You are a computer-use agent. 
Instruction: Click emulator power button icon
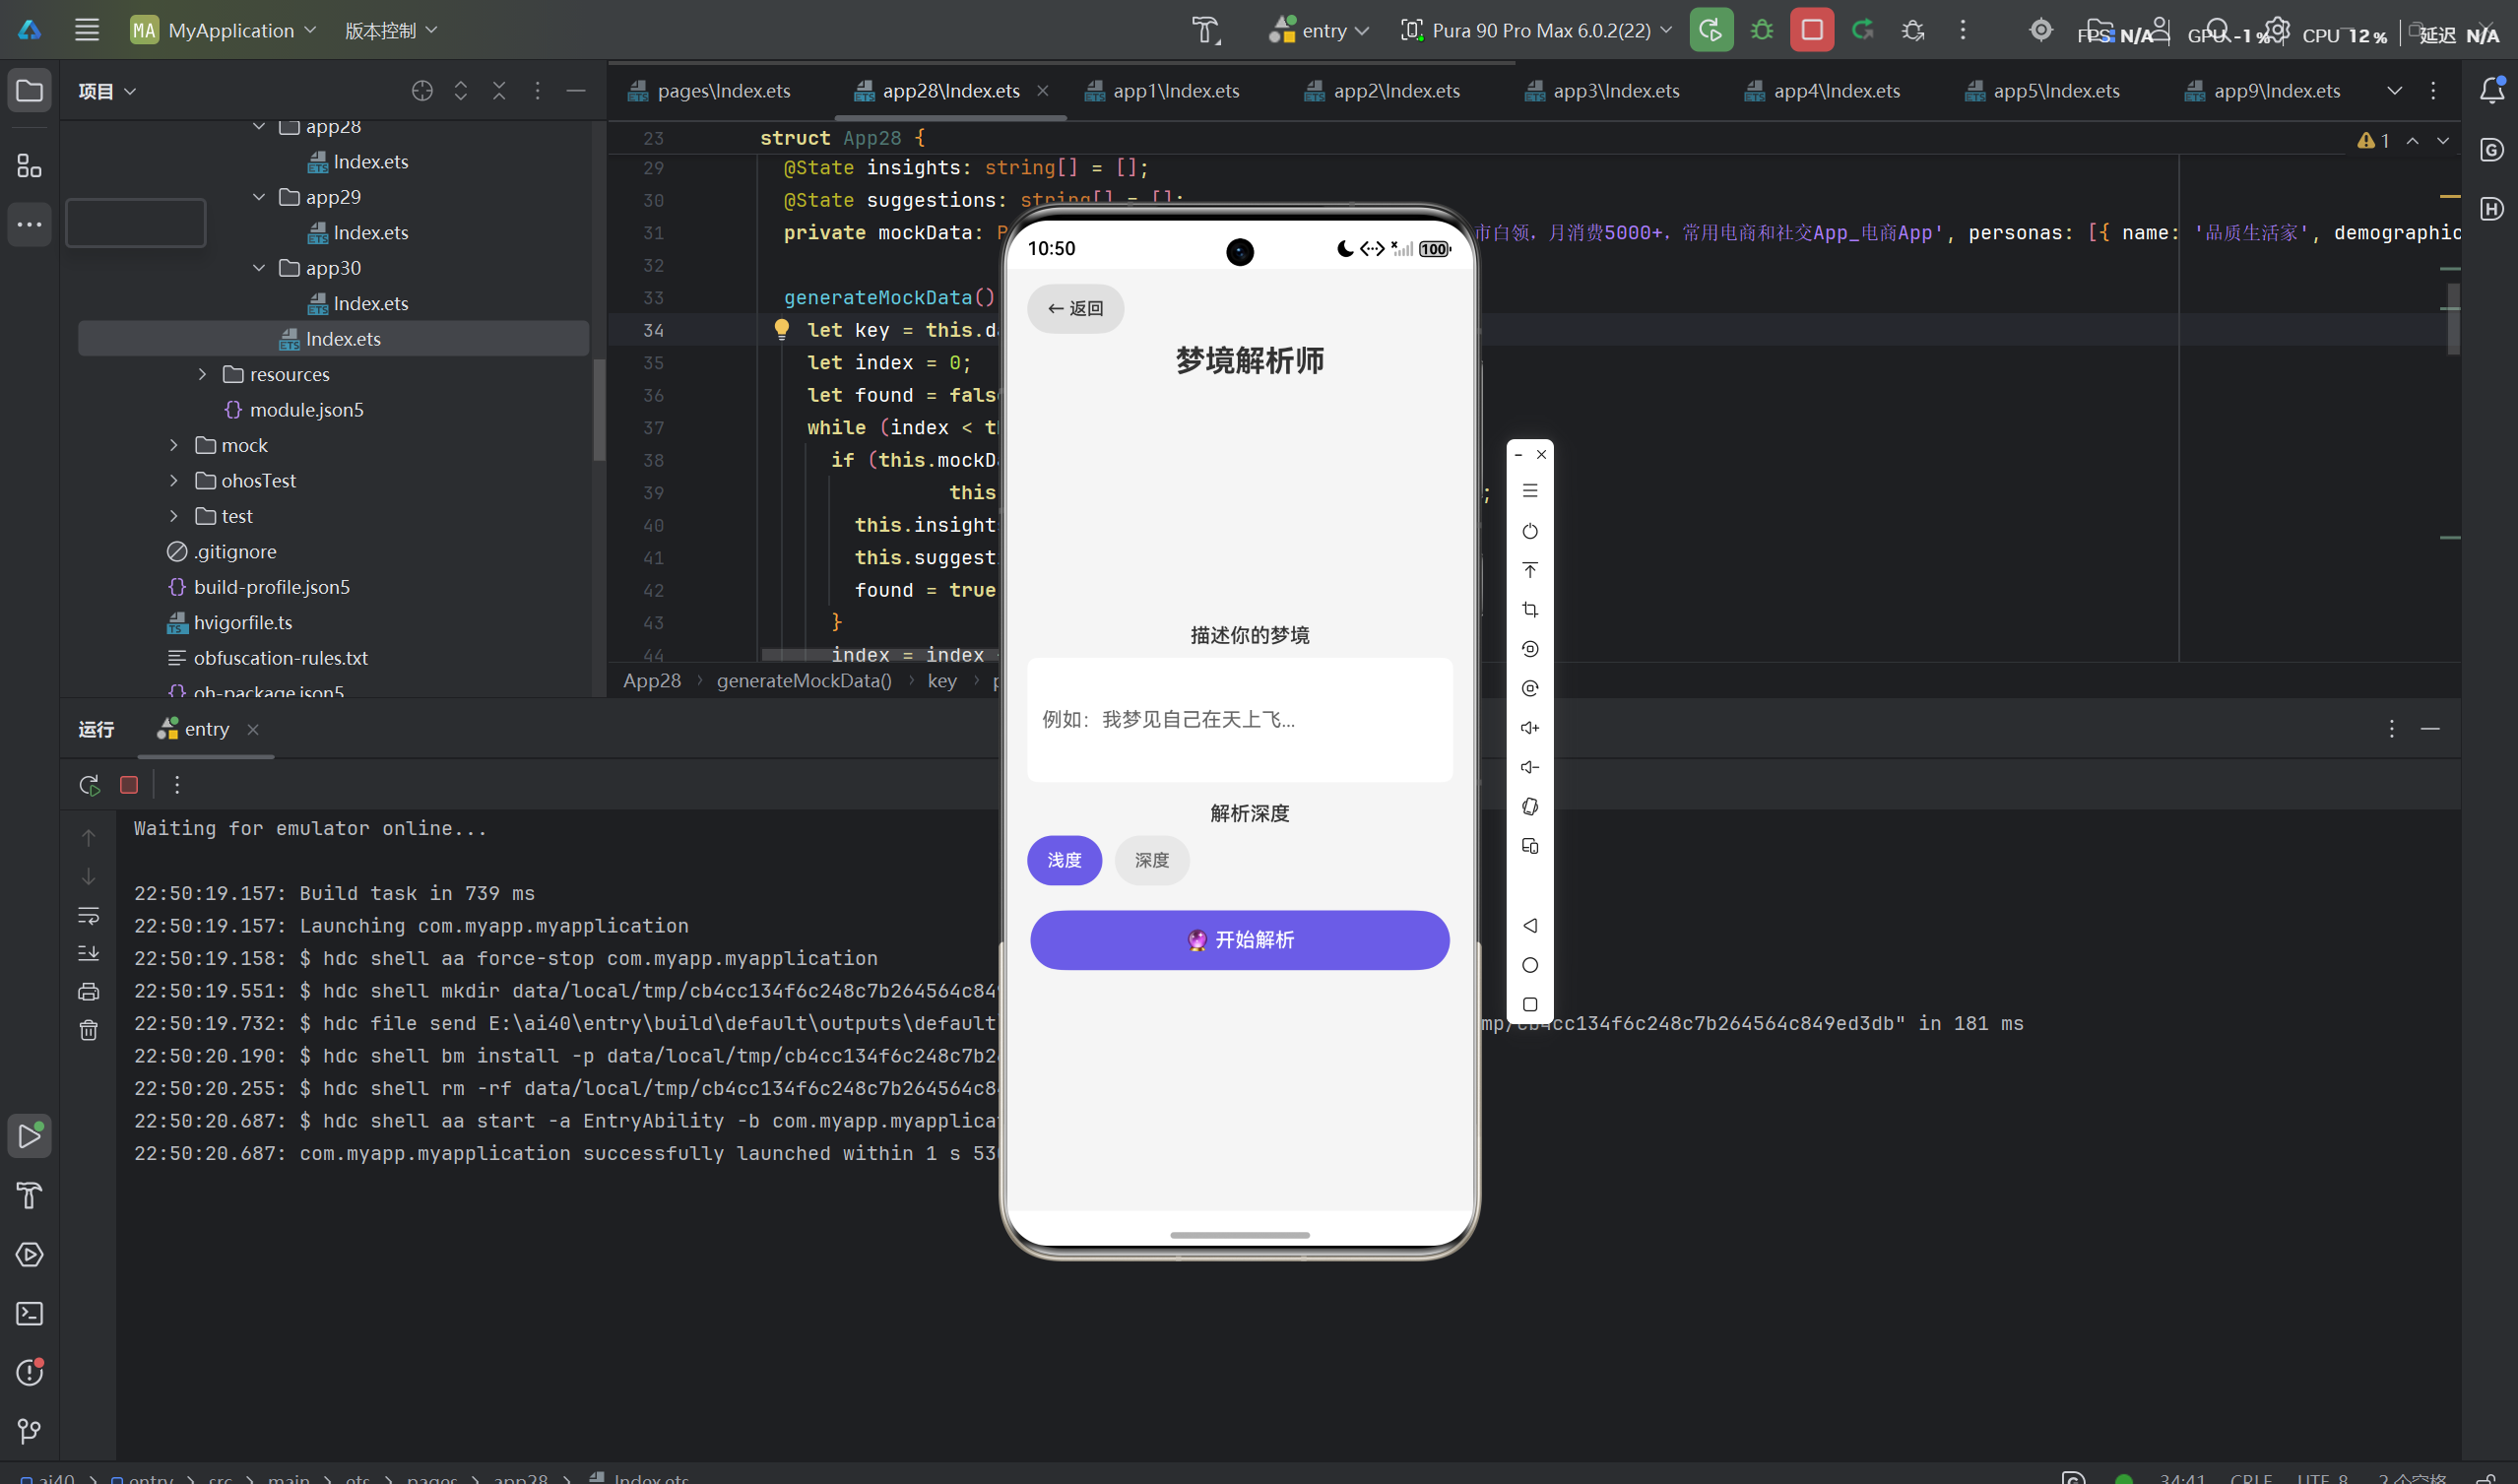point(1530,531)
